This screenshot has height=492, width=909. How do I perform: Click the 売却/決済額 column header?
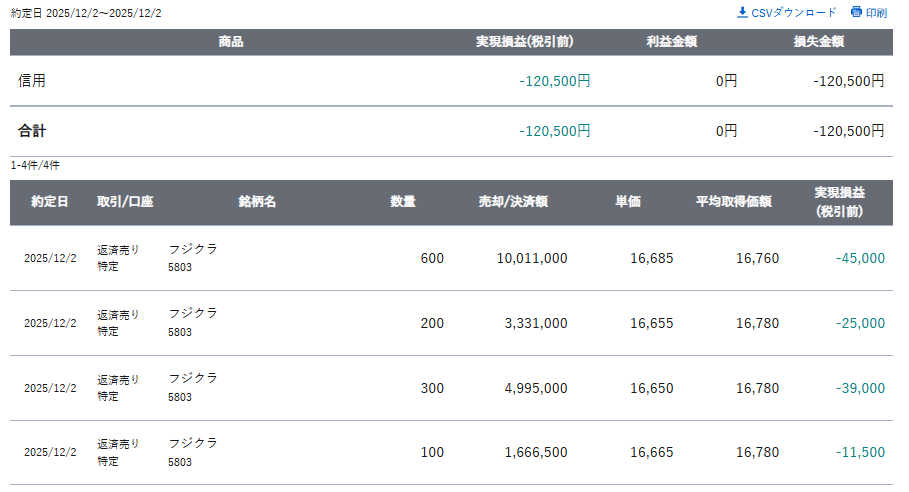(513, 202)
